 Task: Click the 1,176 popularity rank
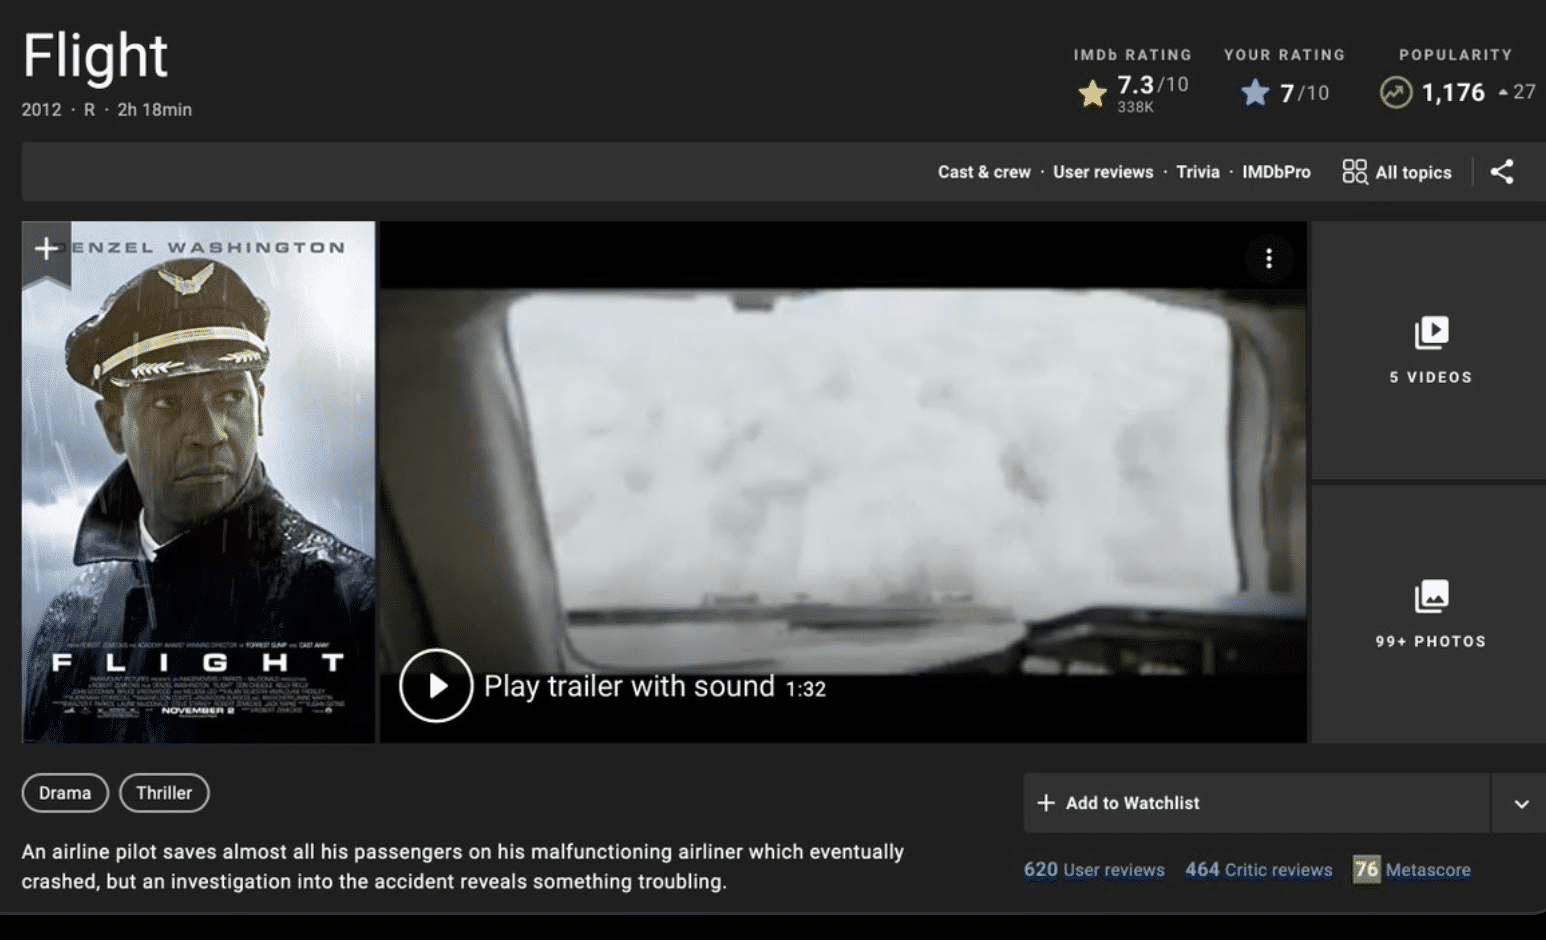pyautogui.click(x=1453, y=93)
